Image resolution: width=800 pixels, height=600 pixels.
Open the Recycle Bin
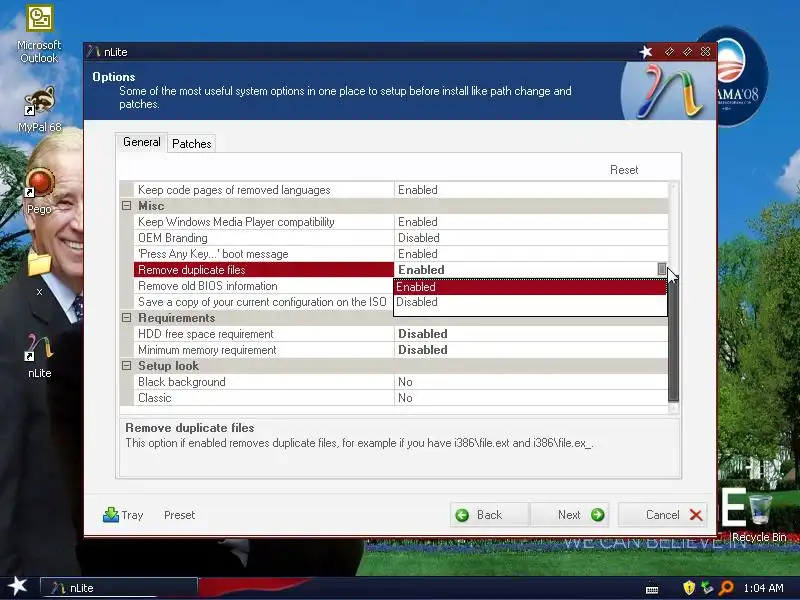coord(759,517)
